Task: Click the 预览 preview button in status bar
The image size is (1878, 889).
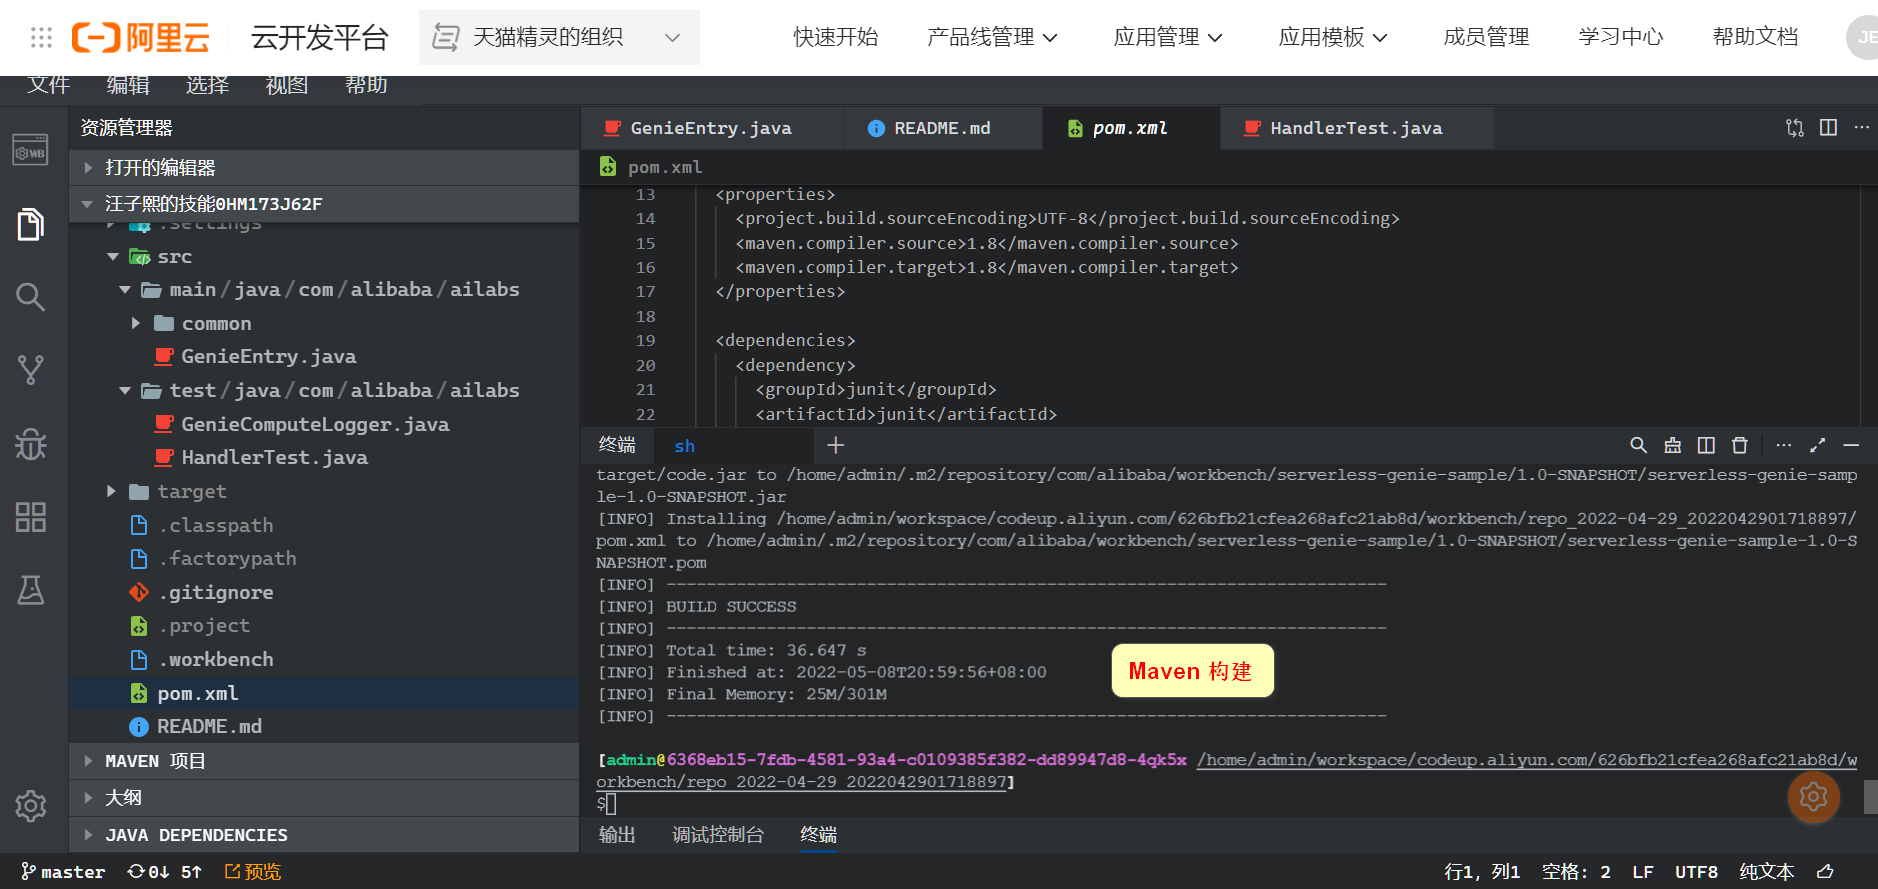Action: click(x=253, y=872)
